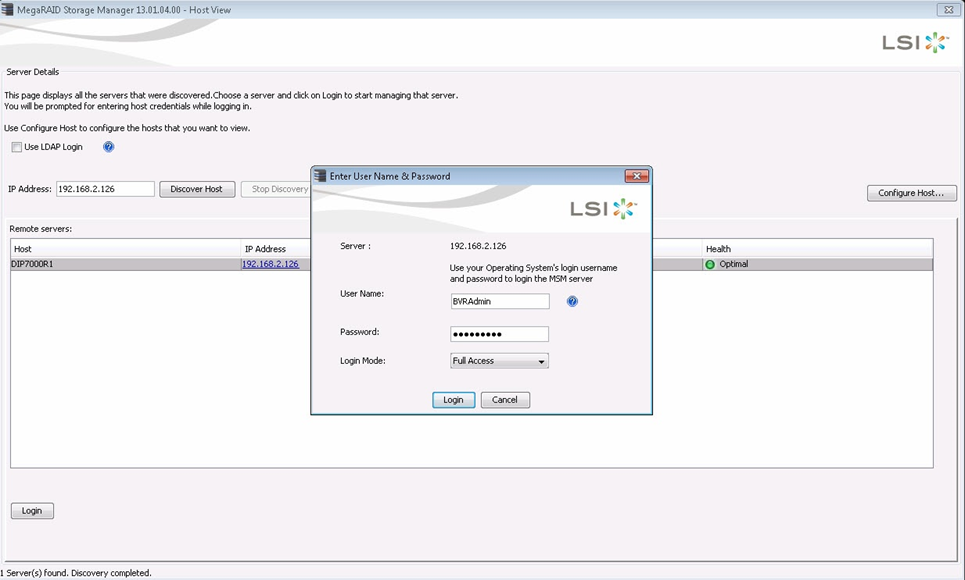This screenshot has width=965, height=580.
Task: Focus the IP Address input field
Action: pyautogui.click(x=105, y=189)
